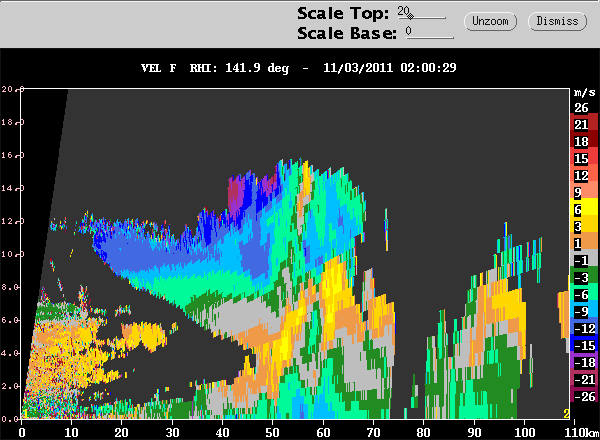Adjust the Scale Top slider handle
600x440 pixels.
[x=410, y=16]
